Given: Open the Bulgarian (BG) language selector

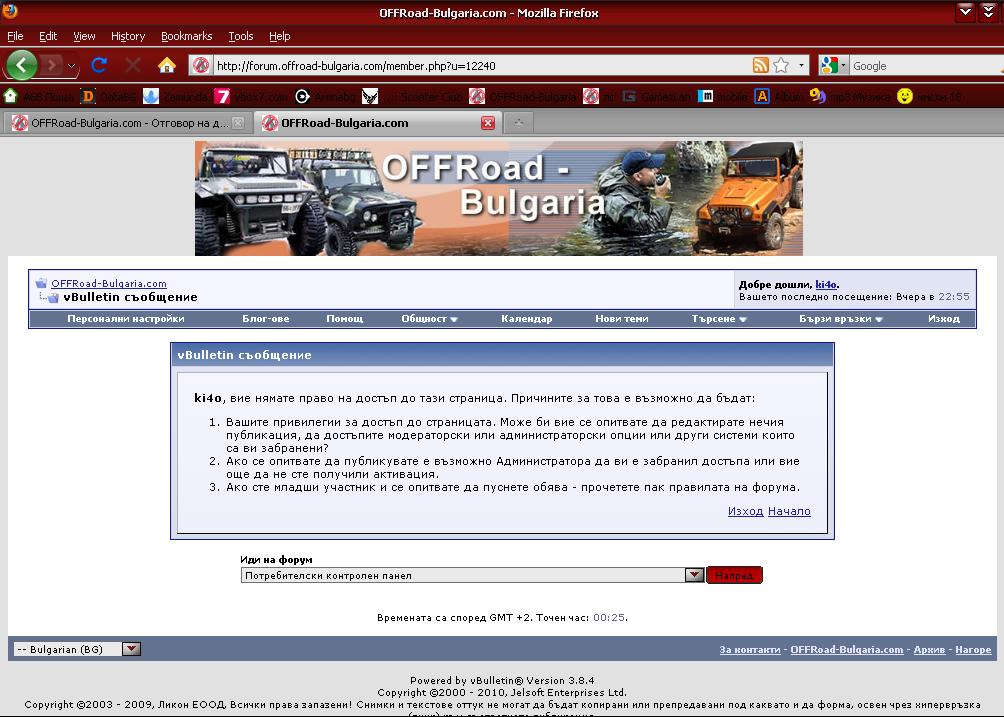Looking at the screenshot, I should coord(77,649).
